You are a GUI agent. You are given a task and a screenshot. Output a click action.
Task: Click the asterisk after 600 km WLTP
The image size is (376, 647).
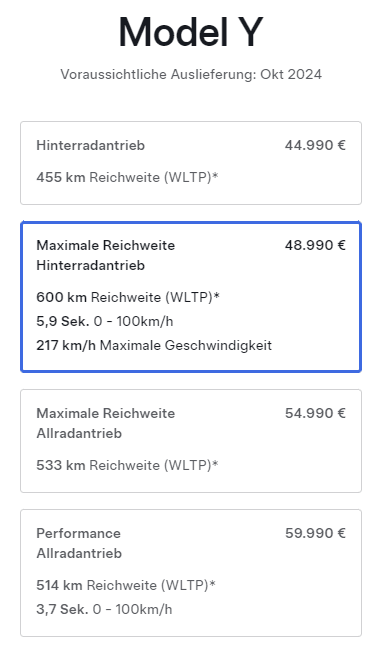pyautogui.click(x=216, y=296)
